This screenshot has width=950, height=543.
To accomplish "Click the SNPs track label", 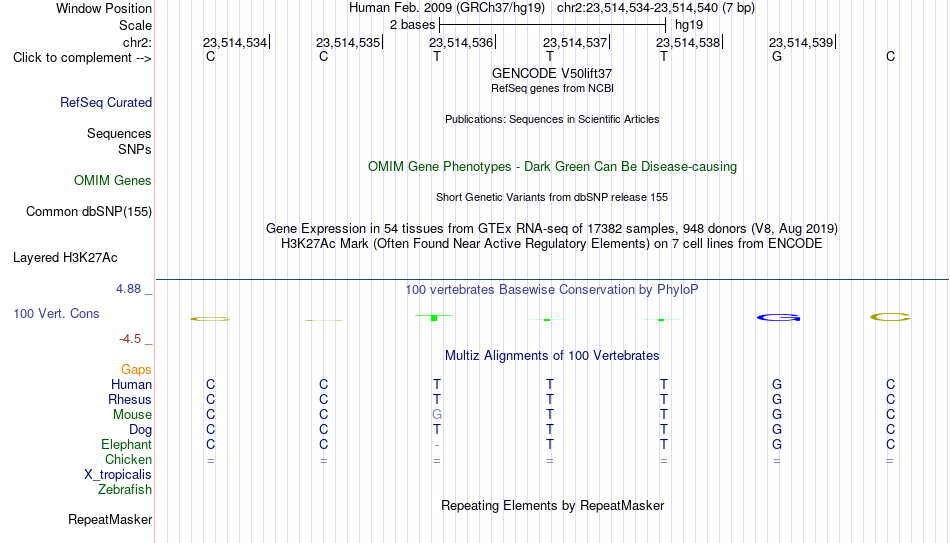I will 135,149.
